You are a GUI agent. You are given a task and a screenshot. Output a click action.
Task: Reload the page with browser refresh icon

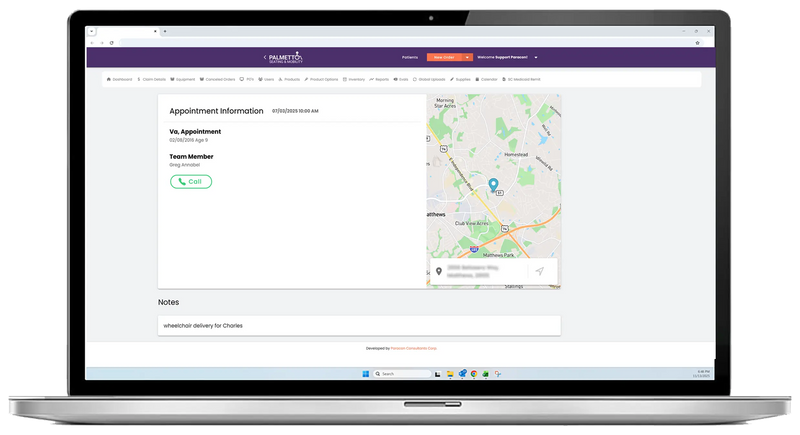pos(111,43)
